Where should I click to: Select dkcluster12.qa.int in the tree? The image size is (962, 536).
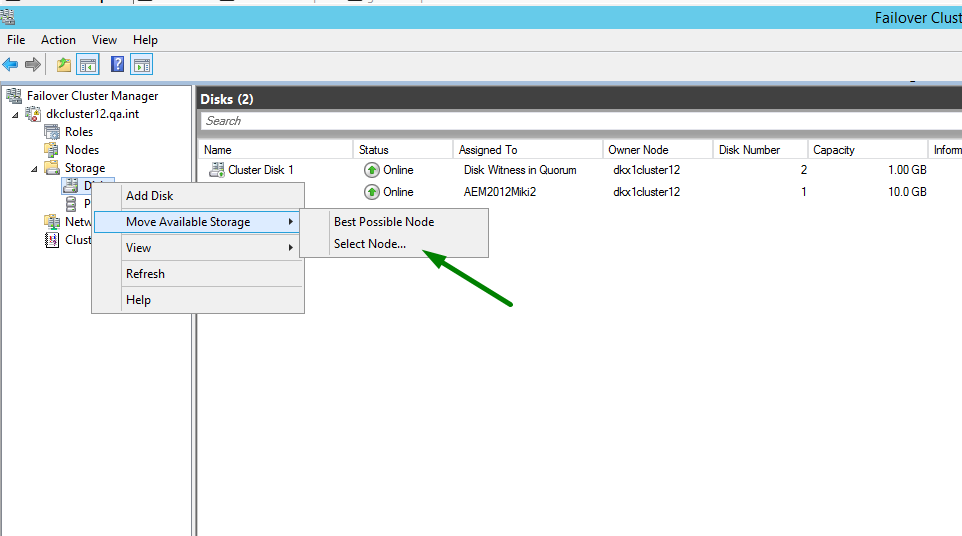(93, 114)
